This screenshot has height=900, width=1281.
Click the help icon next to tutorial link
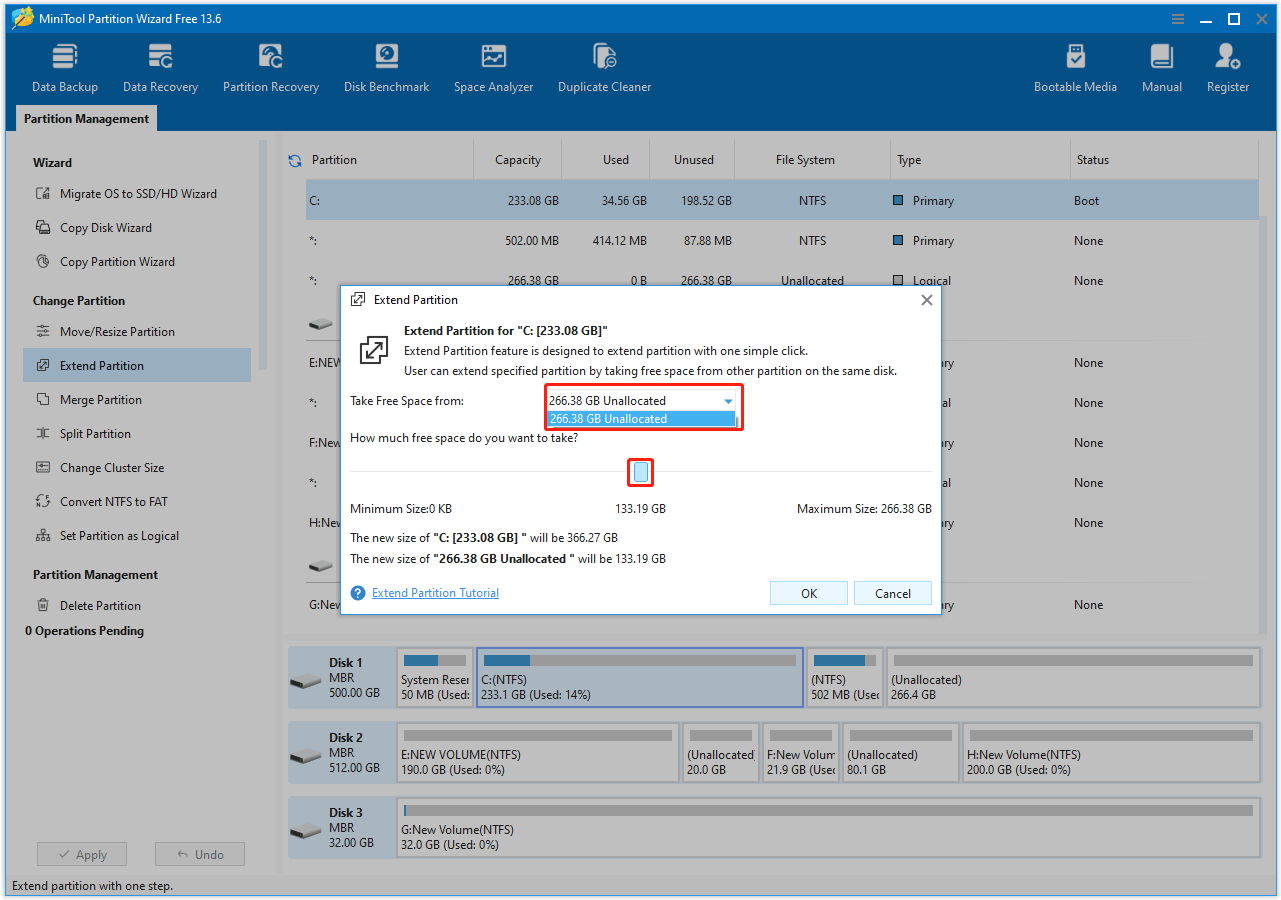[x=358, y=593]
